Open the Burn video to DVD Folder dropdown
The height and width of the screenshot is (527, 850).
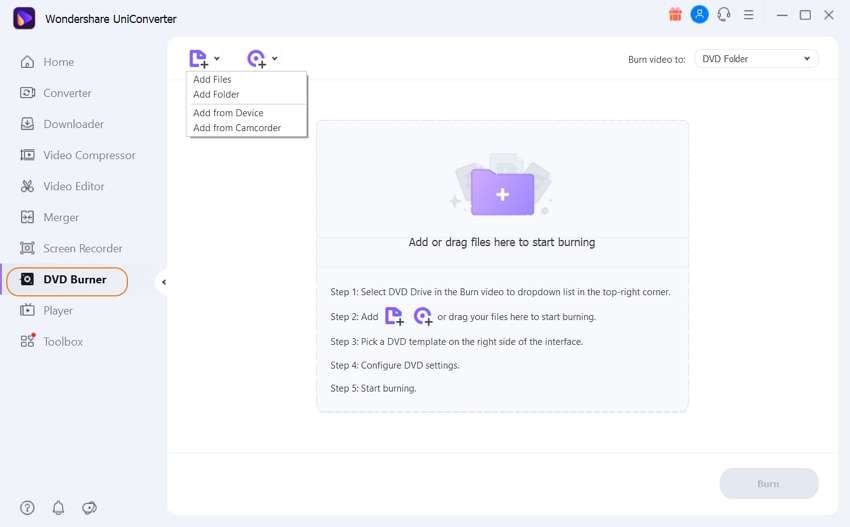(x=756, y=59)
